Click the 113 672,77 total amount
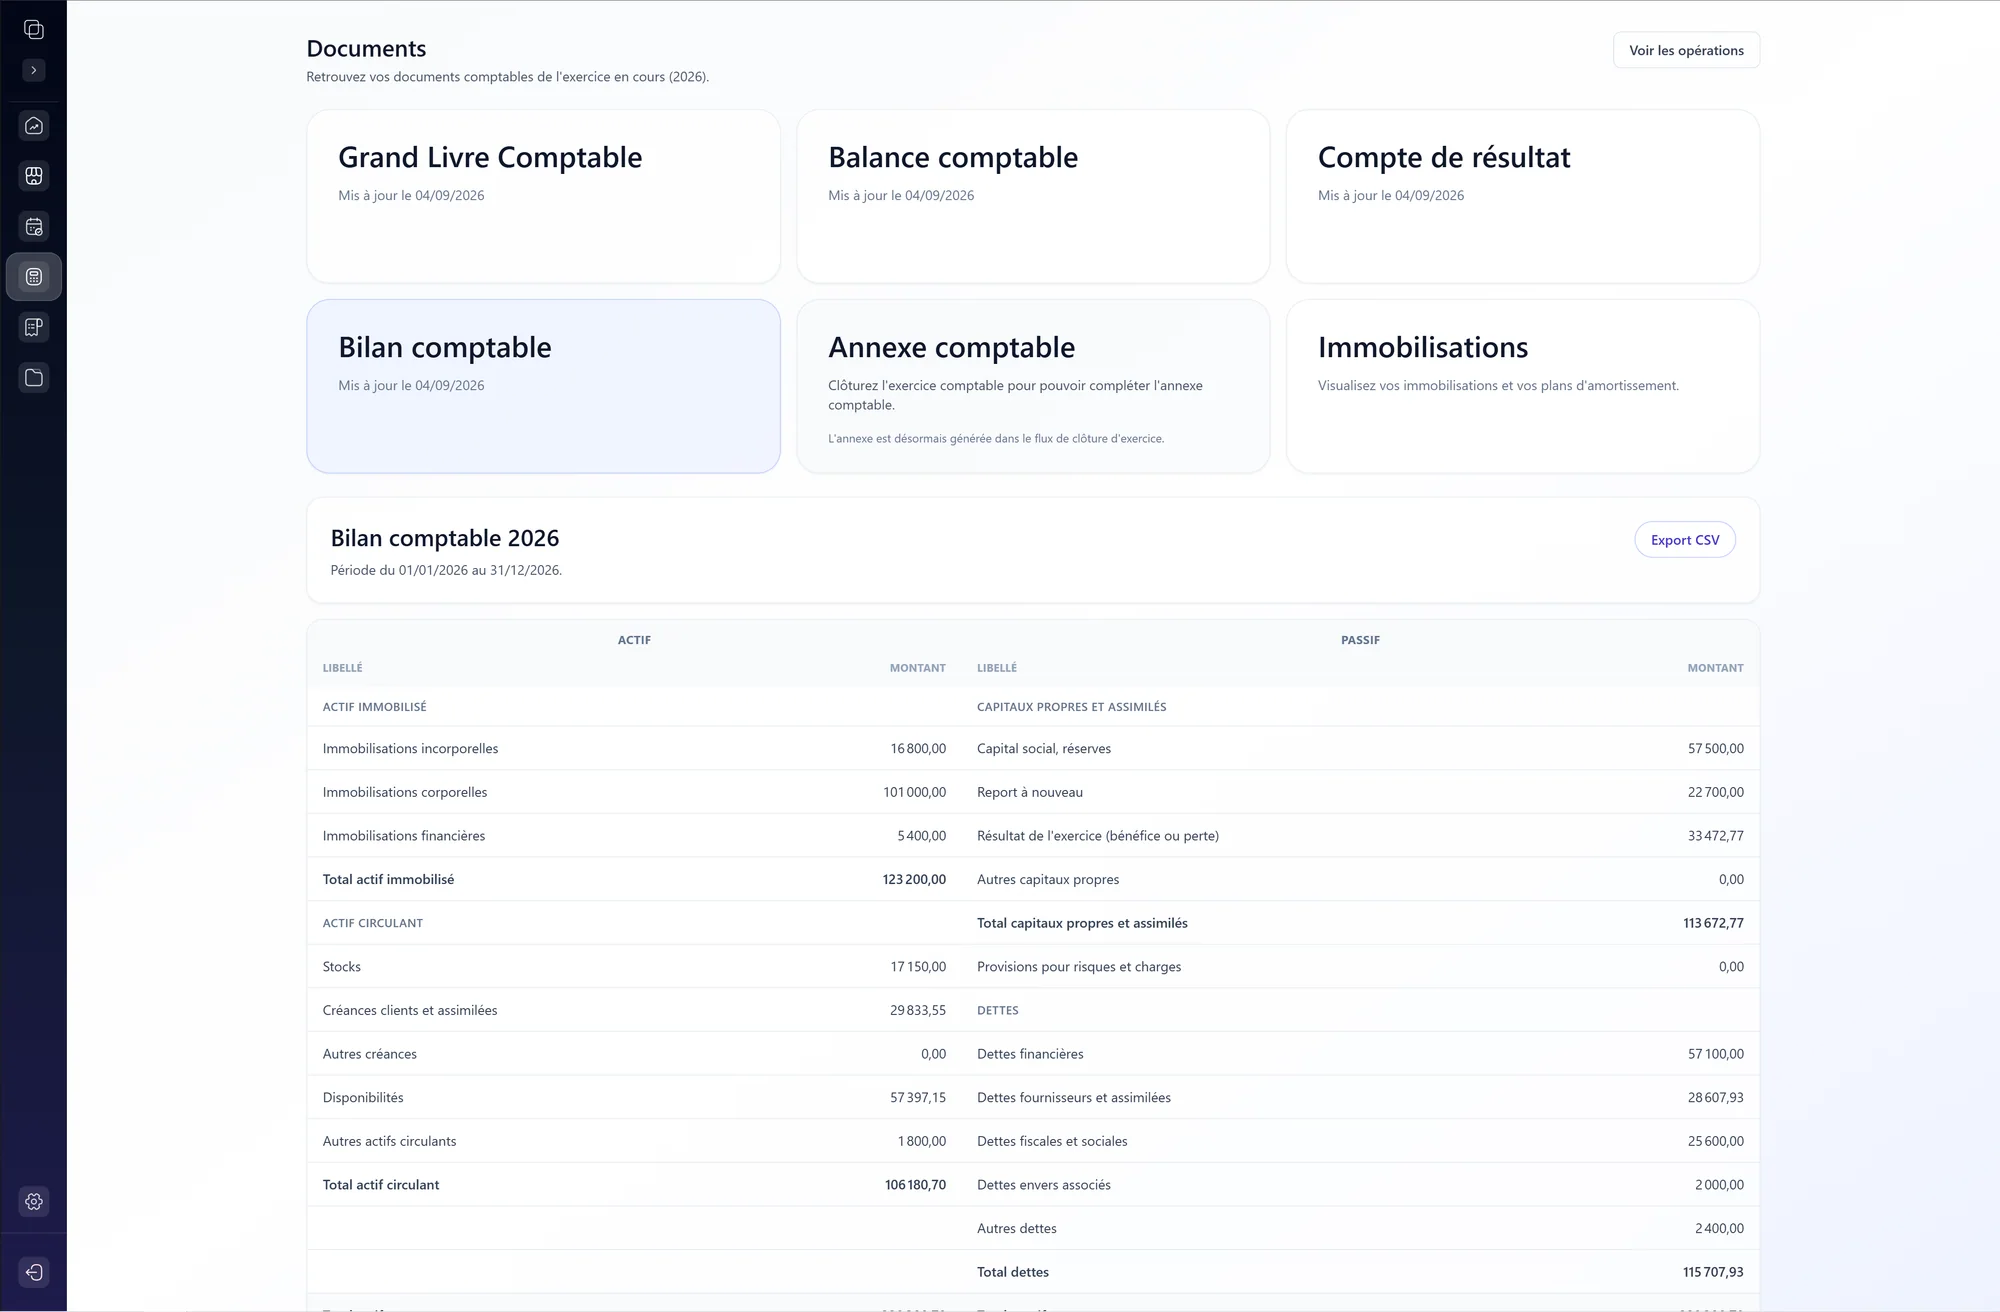2000x1312 pixels. pos(1713,923)
